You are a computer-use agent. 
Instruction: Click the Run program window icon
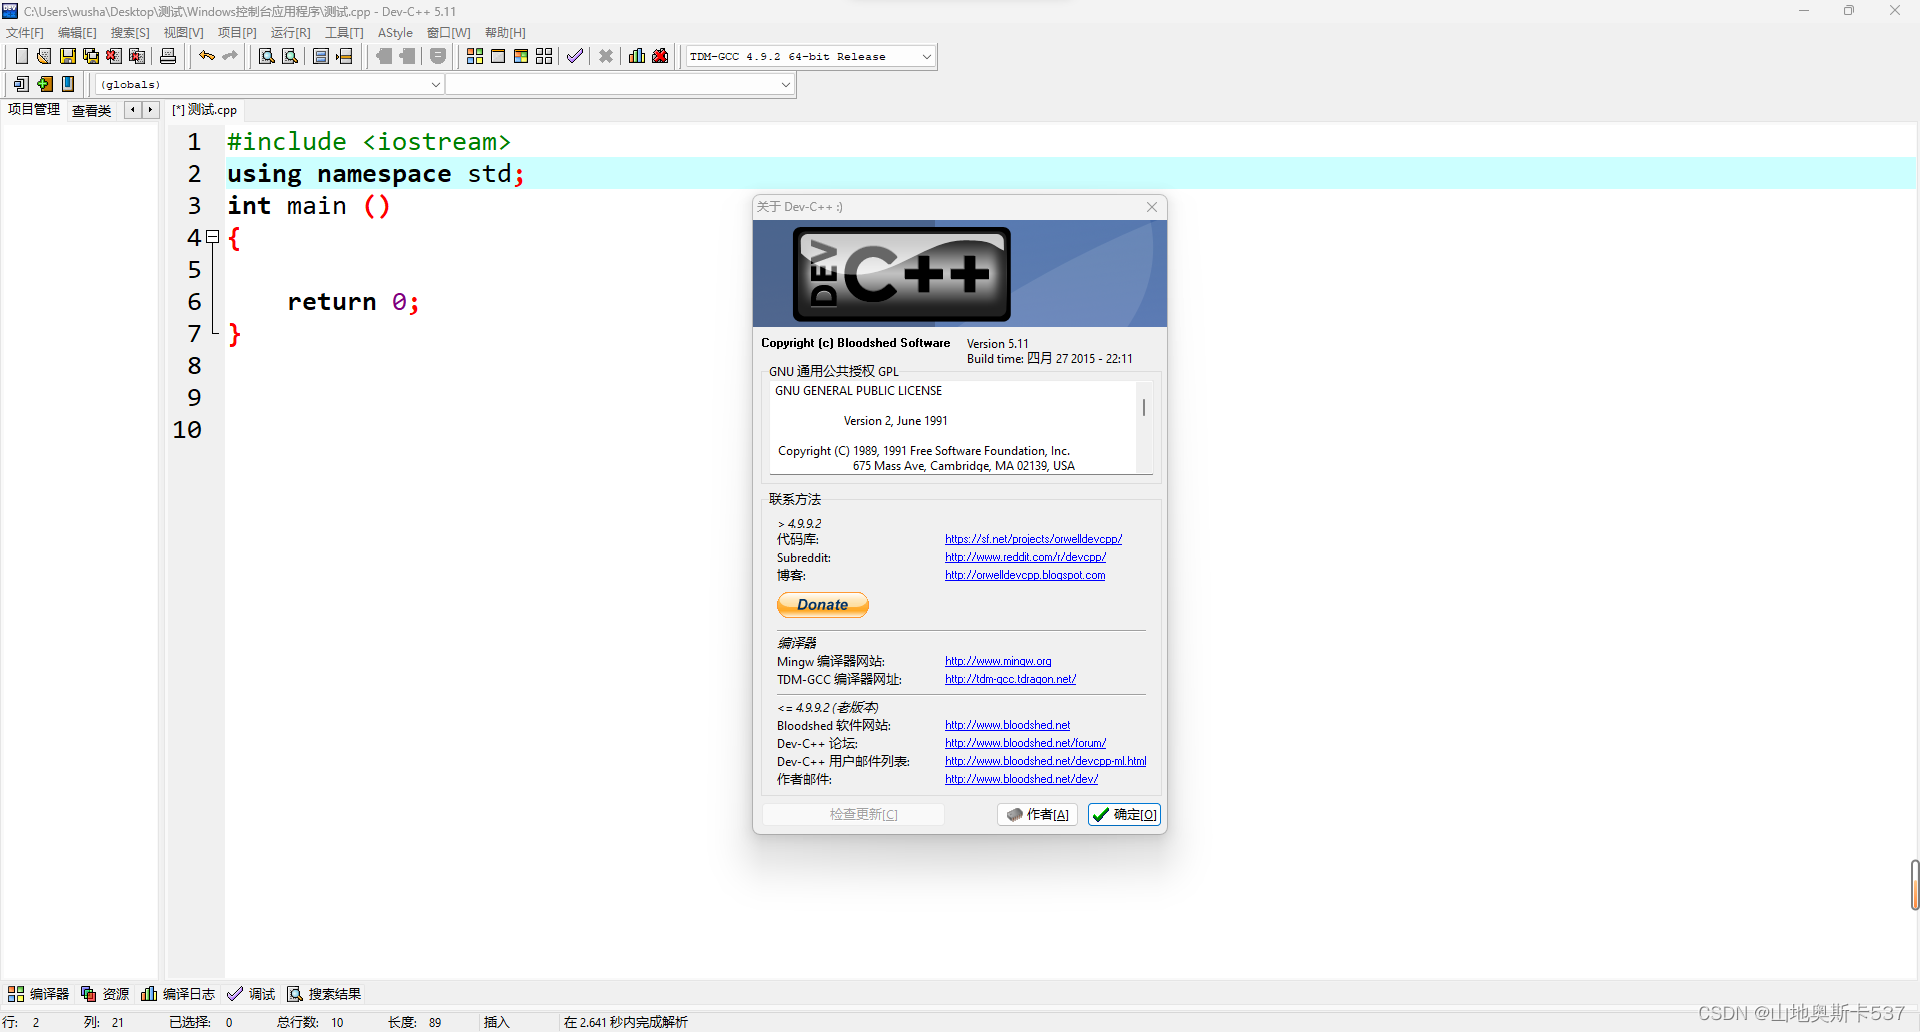[x=498, y=56]
